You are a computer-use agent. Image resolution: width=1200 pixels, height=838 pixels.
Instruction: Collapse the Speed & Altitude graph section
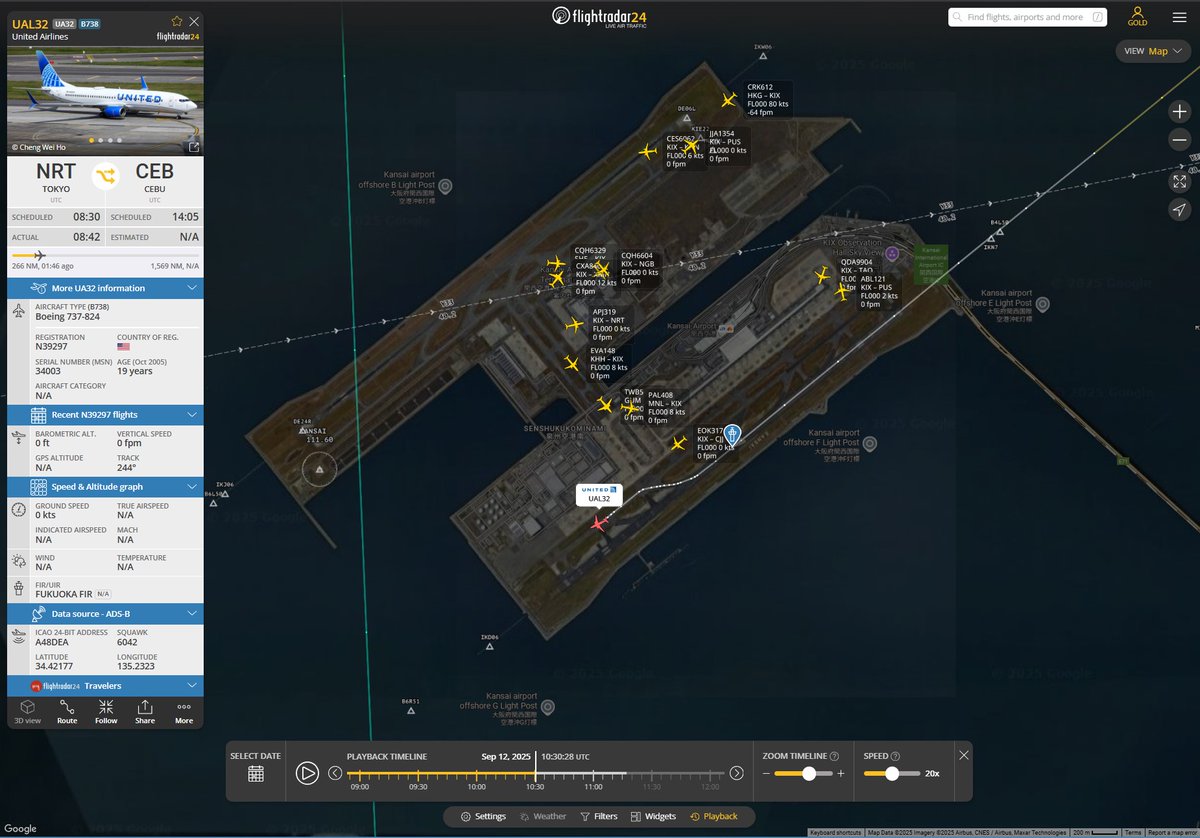[x=194, y=487]
